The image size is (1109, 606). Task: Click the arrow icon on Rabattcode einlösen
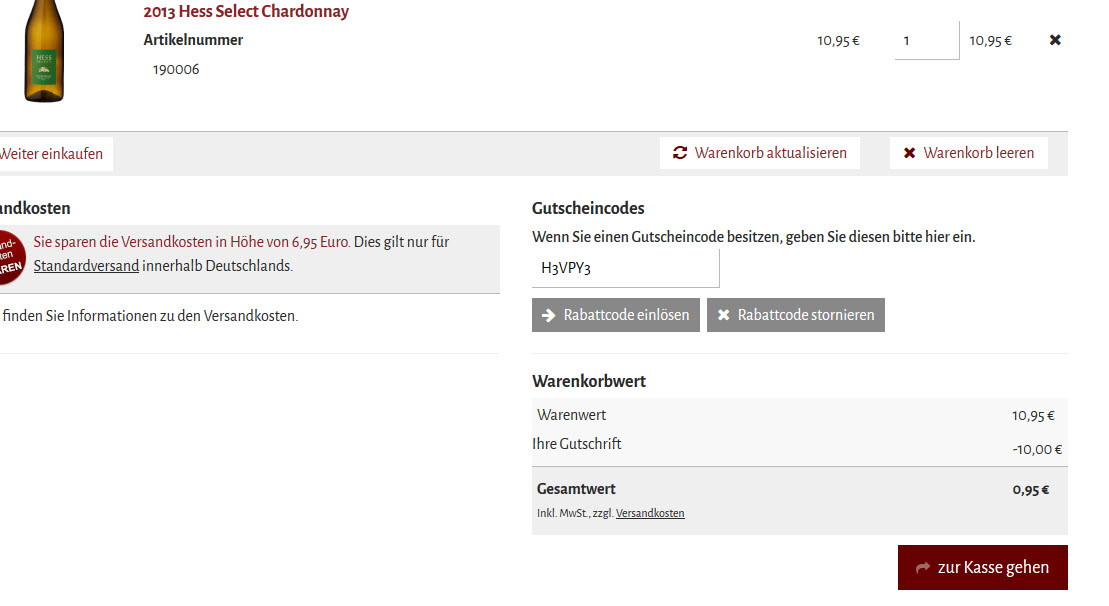[548, 315]
